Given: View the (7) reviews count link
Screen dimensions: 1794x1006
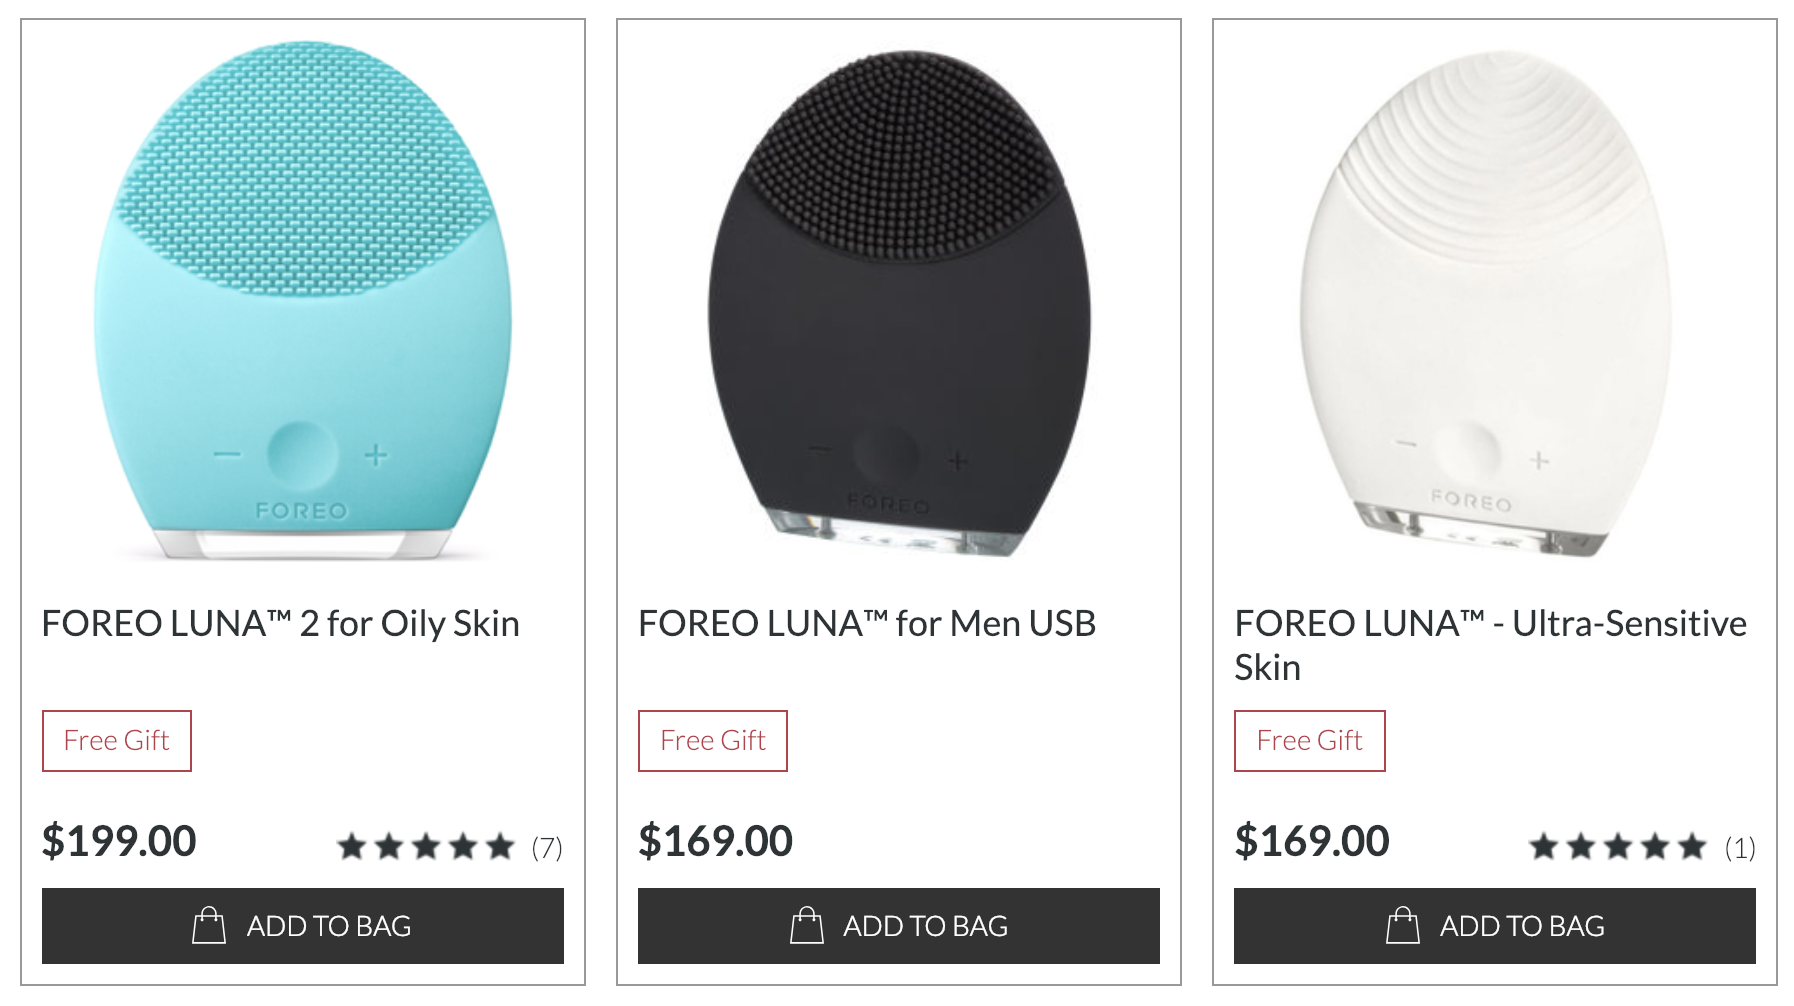Looking at the screenshot, I should 547,848.
